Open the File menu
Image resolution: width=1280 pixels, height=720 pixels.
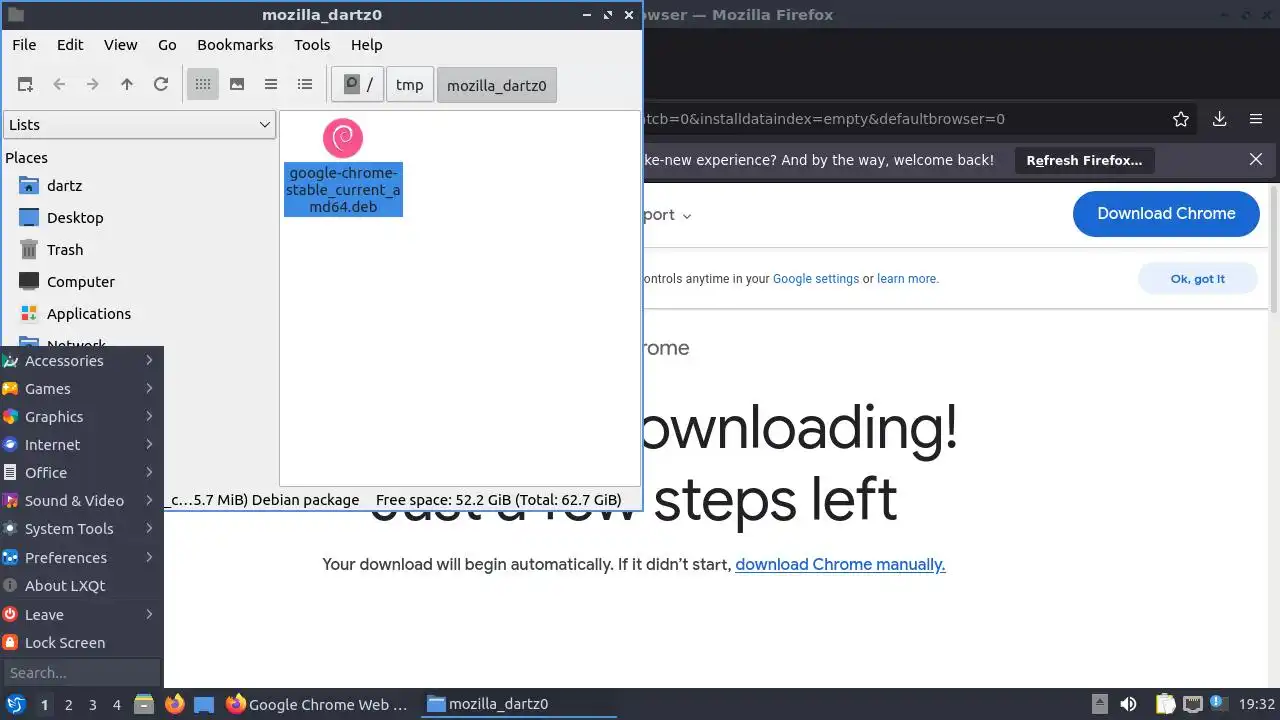click(24, 45)
